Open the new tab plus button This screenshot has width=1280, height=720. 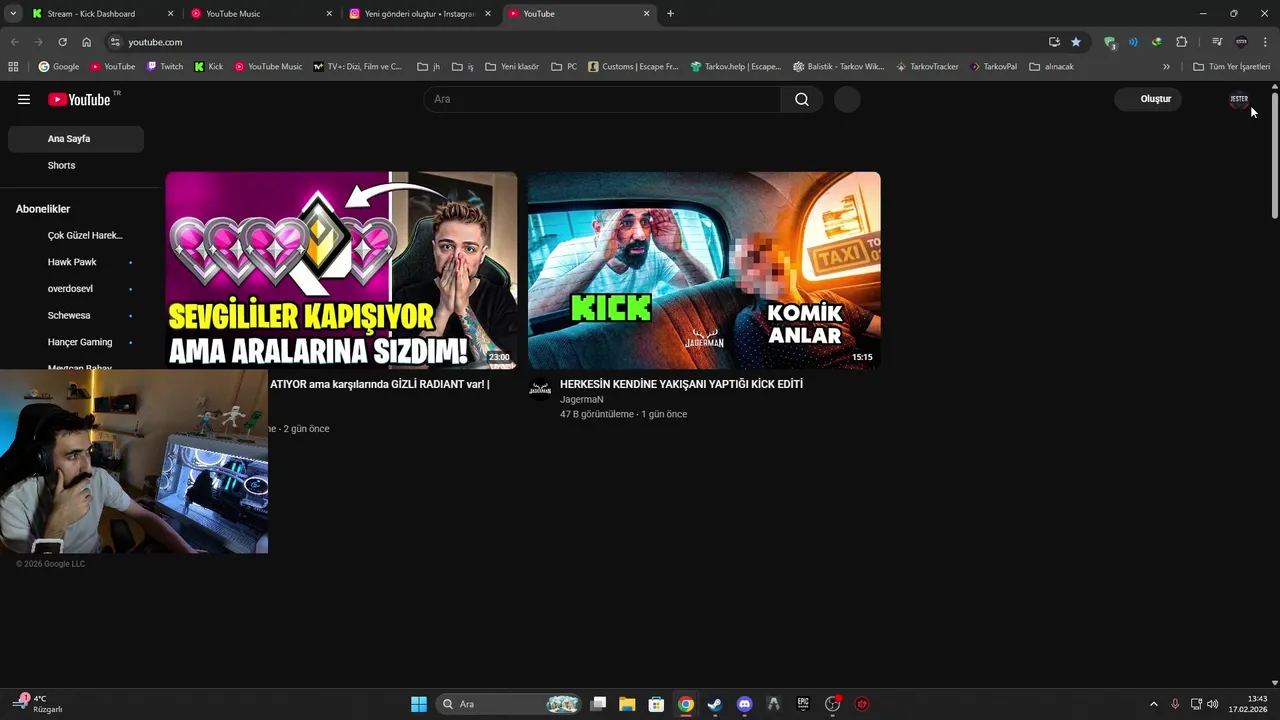(x=670, y=14)
